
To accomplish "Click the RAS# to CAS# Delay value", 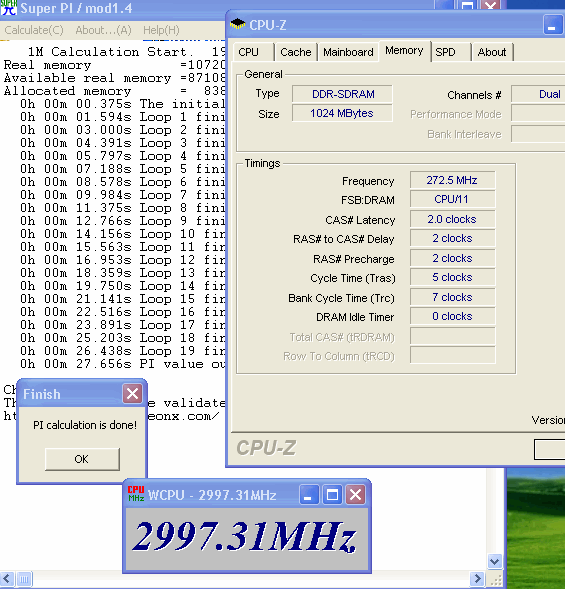I will click(452, 238).
